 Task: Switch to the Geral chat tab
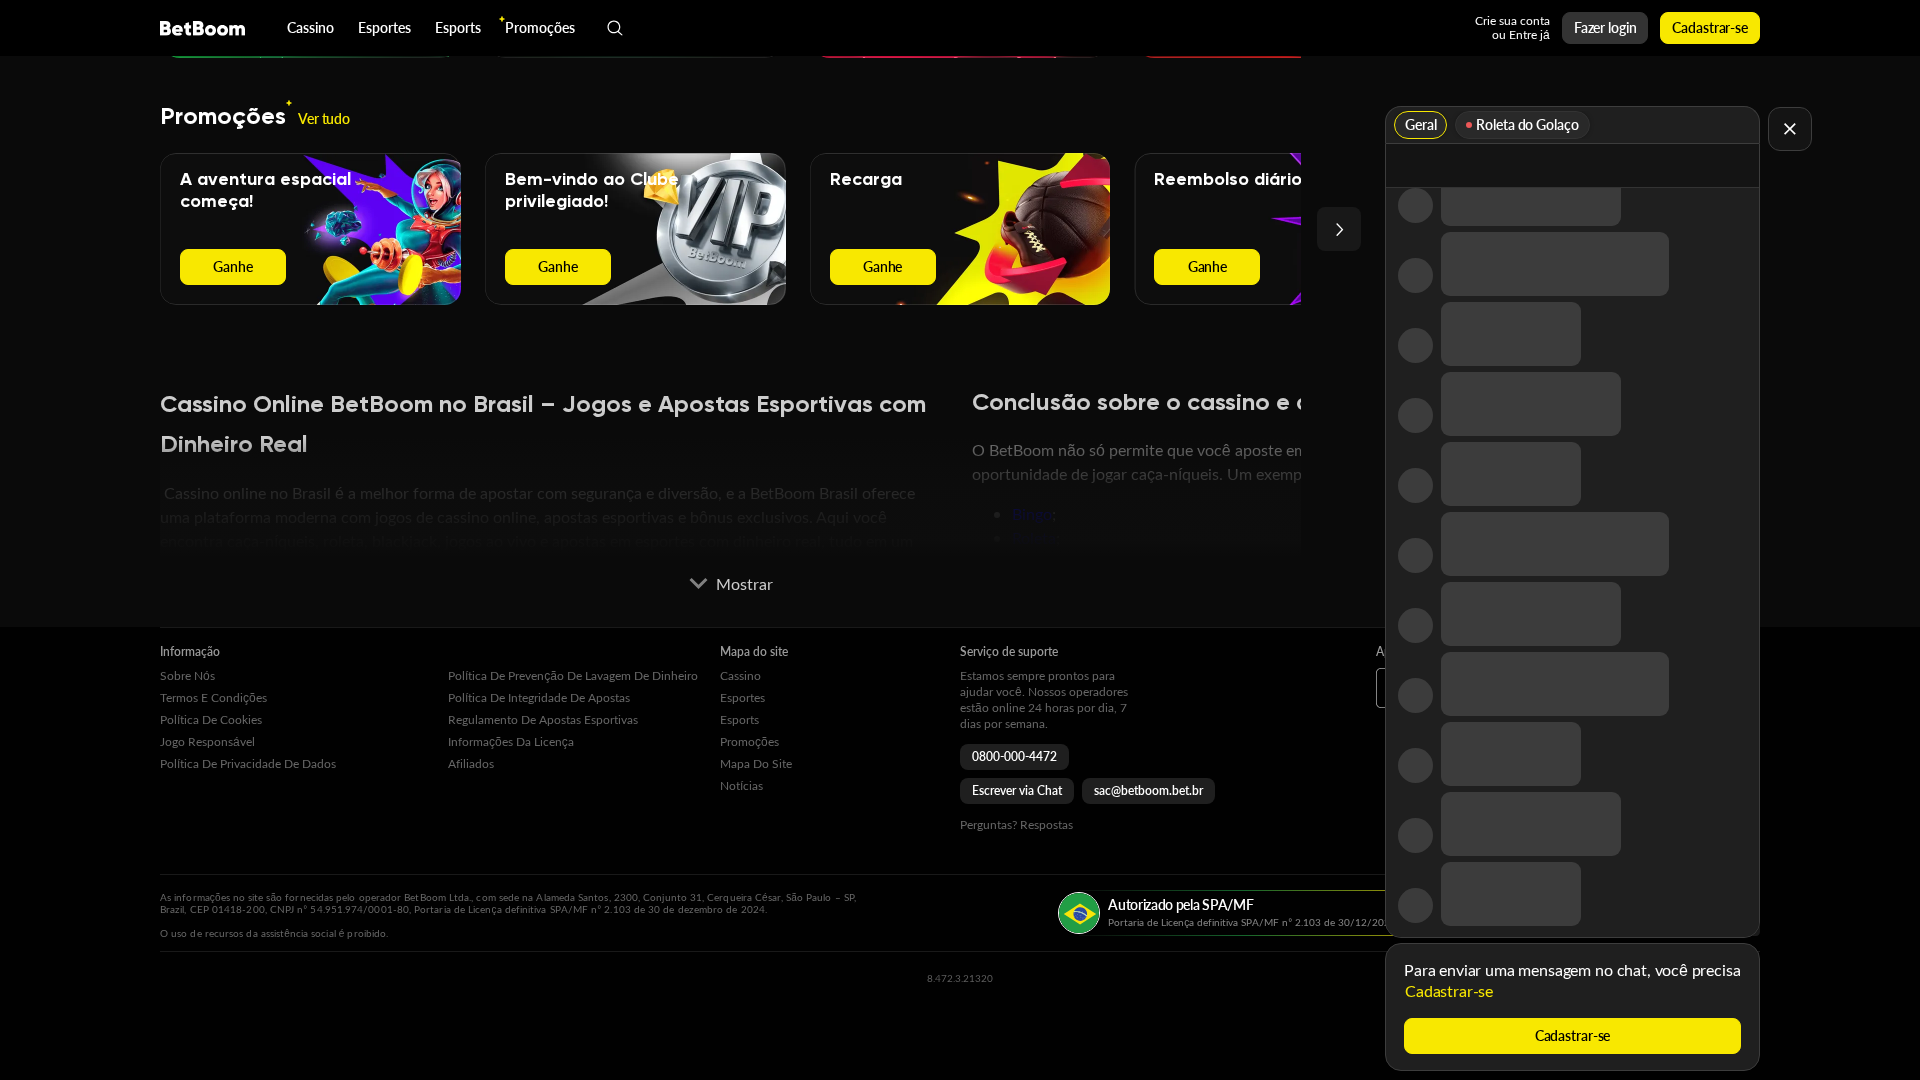click(1420, 125)
